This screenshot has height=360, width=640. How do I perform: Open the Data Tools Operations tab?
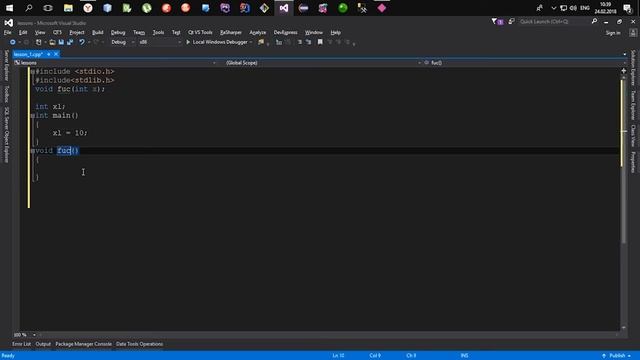[x=139, y=344]
